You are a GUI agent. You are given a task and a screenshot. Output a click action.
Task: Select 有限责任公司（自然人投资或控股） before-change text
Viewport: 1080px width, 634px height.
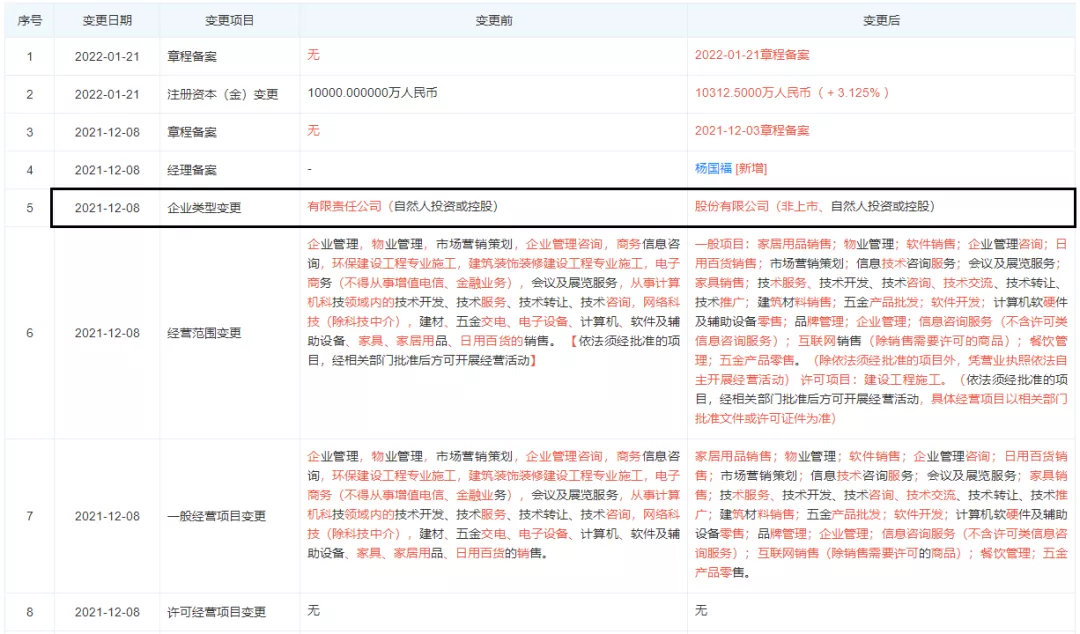402,207
